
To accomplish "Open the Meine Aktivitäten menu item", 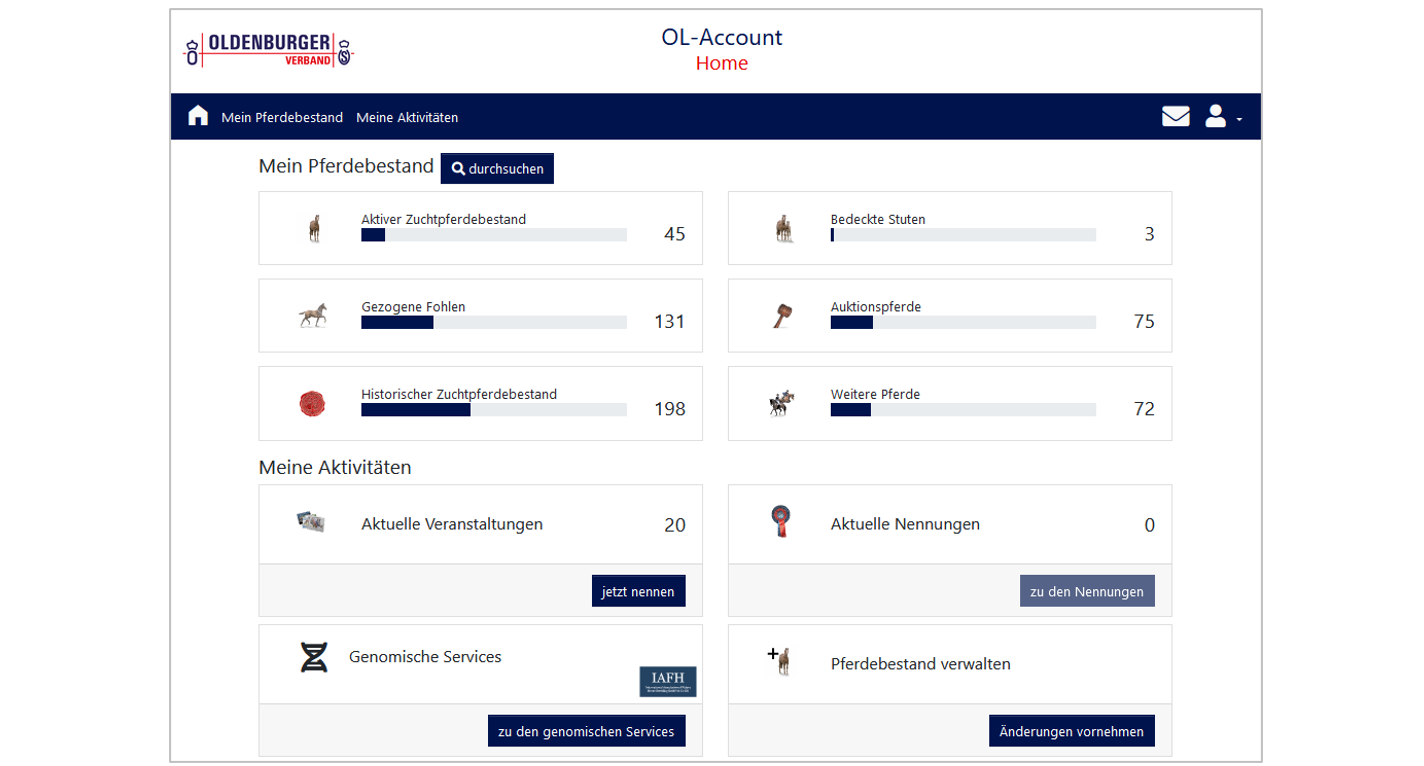I will click(407, 118).
